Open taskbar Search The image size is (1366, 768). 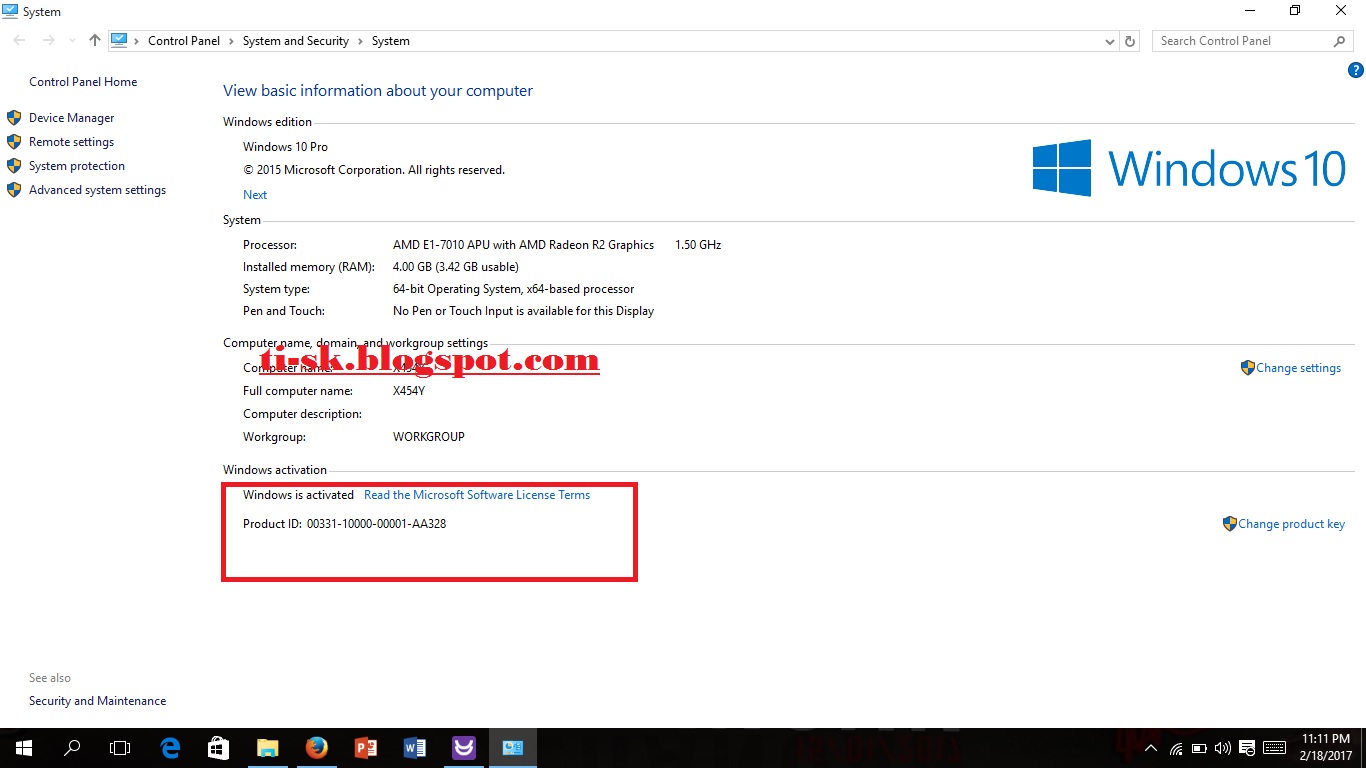coord(72,748)
